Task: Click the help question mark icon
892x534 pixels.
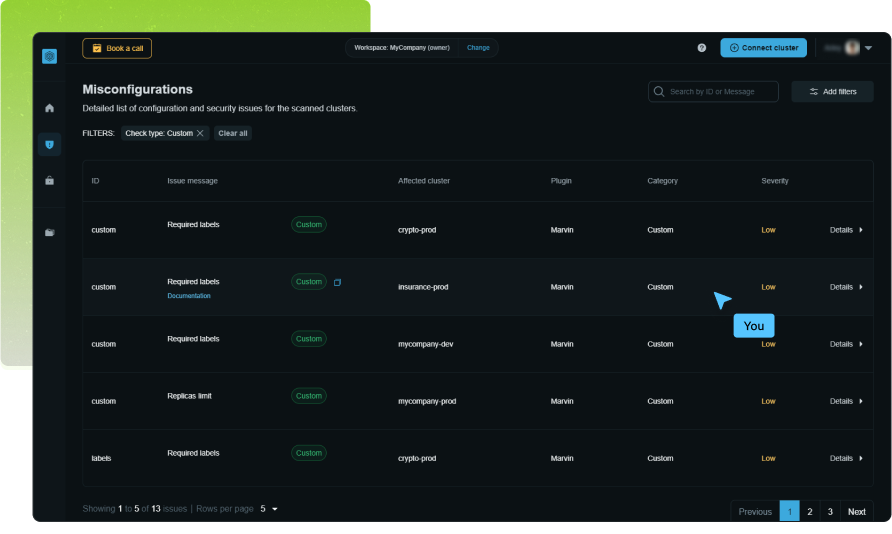Action: pyautogui.click(x=701, y=48)
